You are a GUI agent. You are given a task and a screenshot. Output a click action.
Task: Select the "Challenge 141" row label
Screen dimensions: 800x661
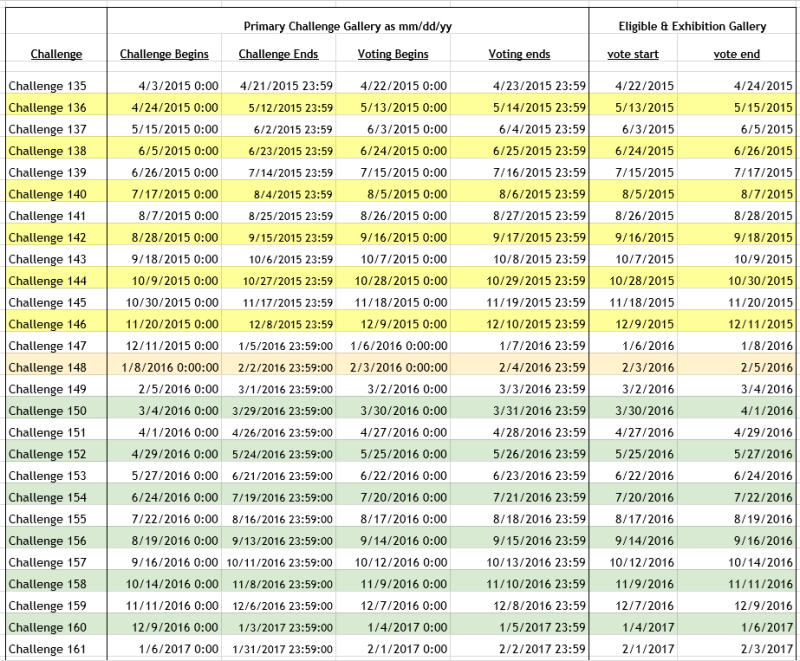pos(47,216)
